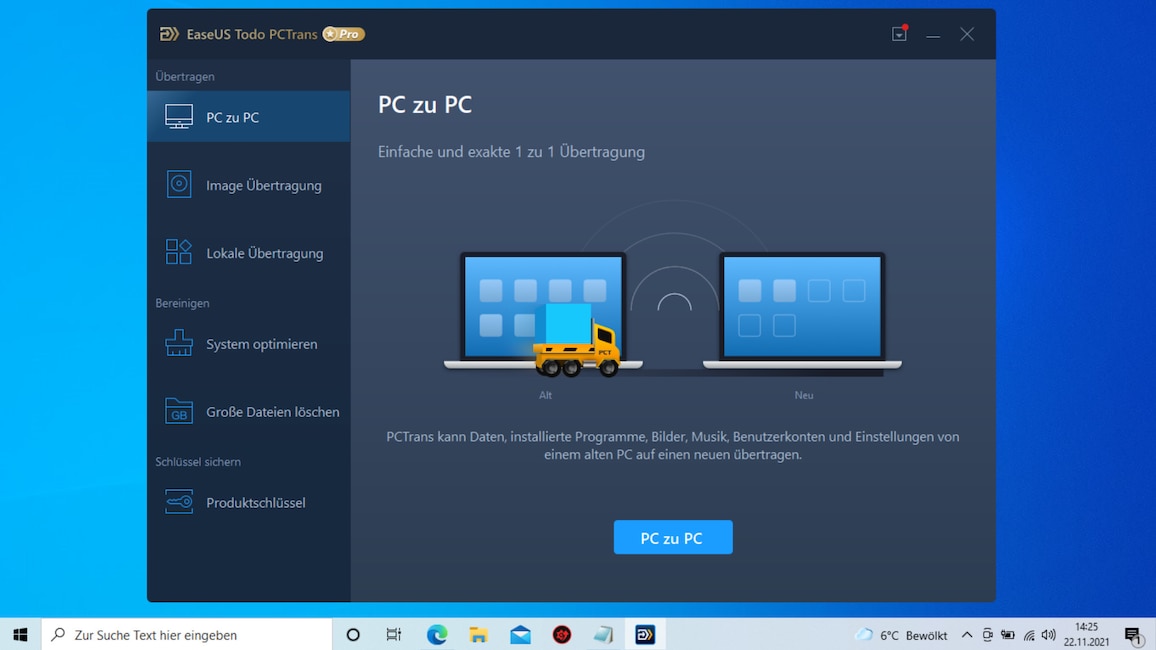
Task: Launch Microsoft Edge from the taskbar
Action: 436,634
